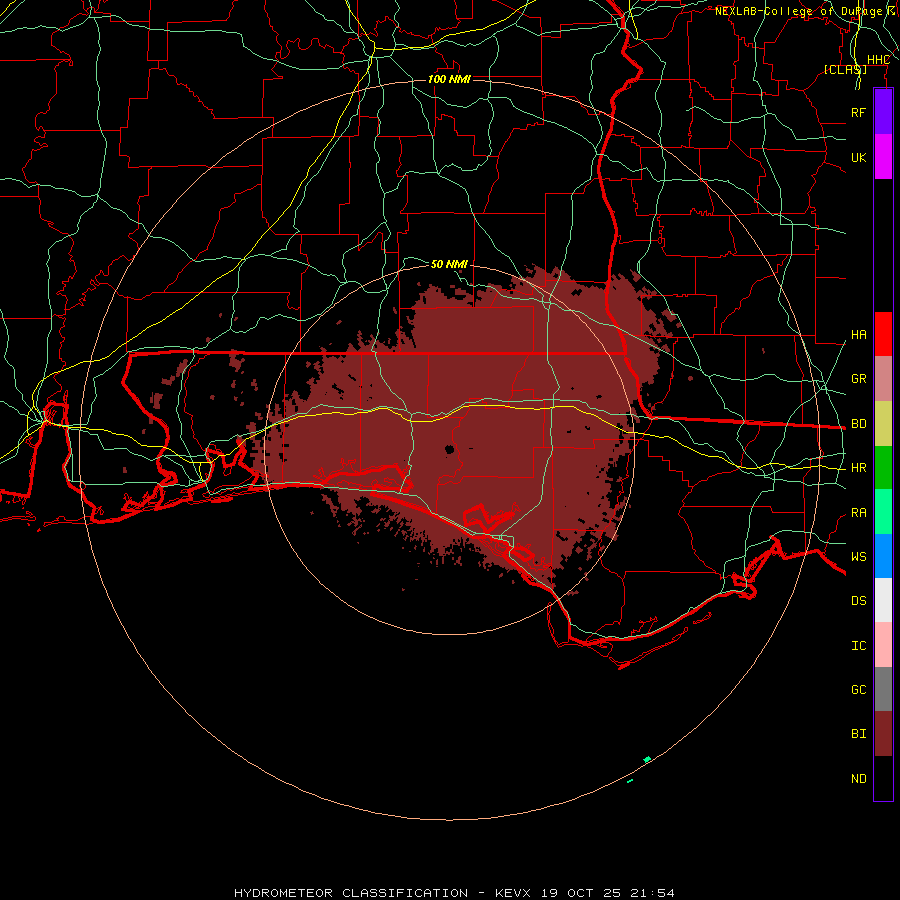Image resolution: width=900 pixels, height=900 pixels.
Task: Click the NEXLAB-College of DuPage text
Action: 798,11
